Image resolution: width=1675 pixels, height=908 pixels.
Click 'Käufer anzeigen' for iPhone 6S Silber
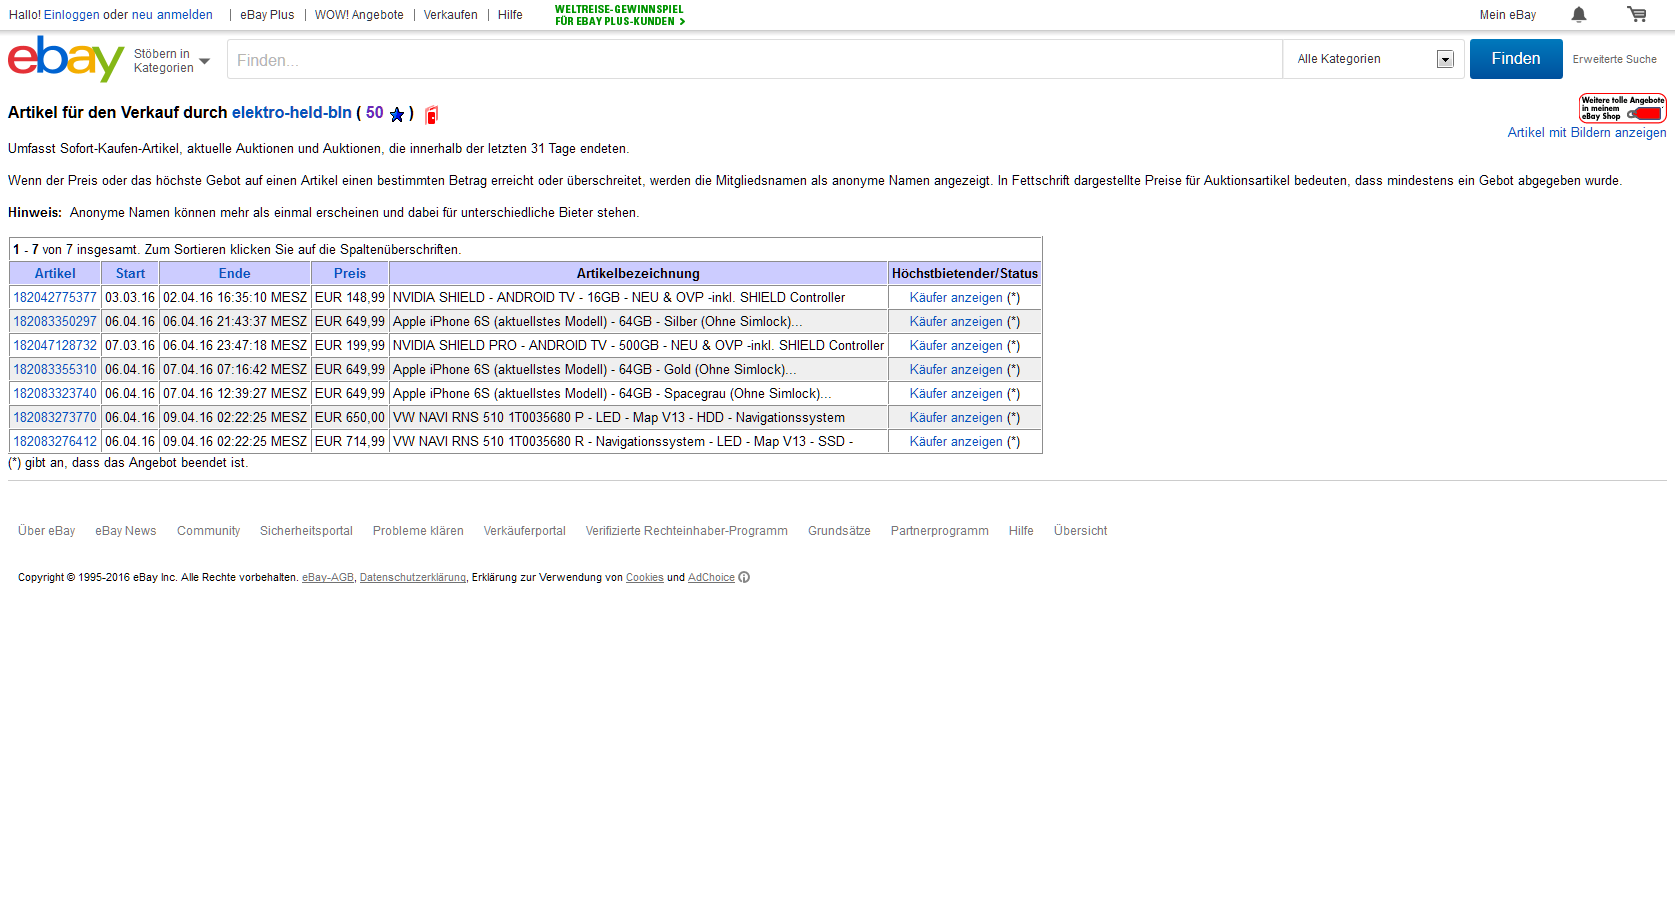click(x=956, y=321)
